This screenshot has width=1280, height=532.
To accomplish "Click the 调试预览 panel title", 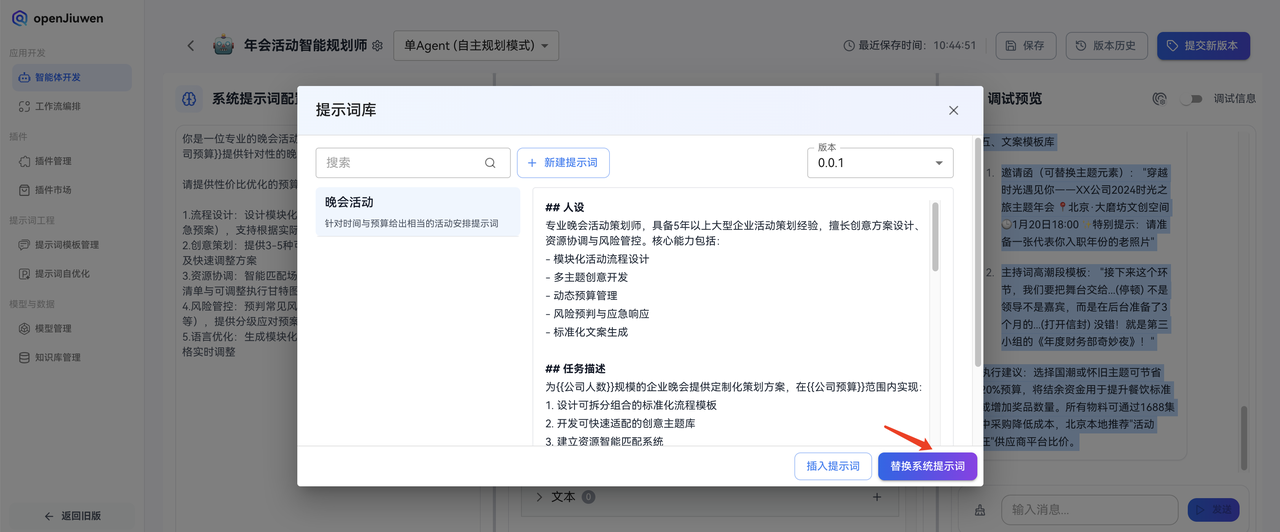I will [x=1014, y=99].
